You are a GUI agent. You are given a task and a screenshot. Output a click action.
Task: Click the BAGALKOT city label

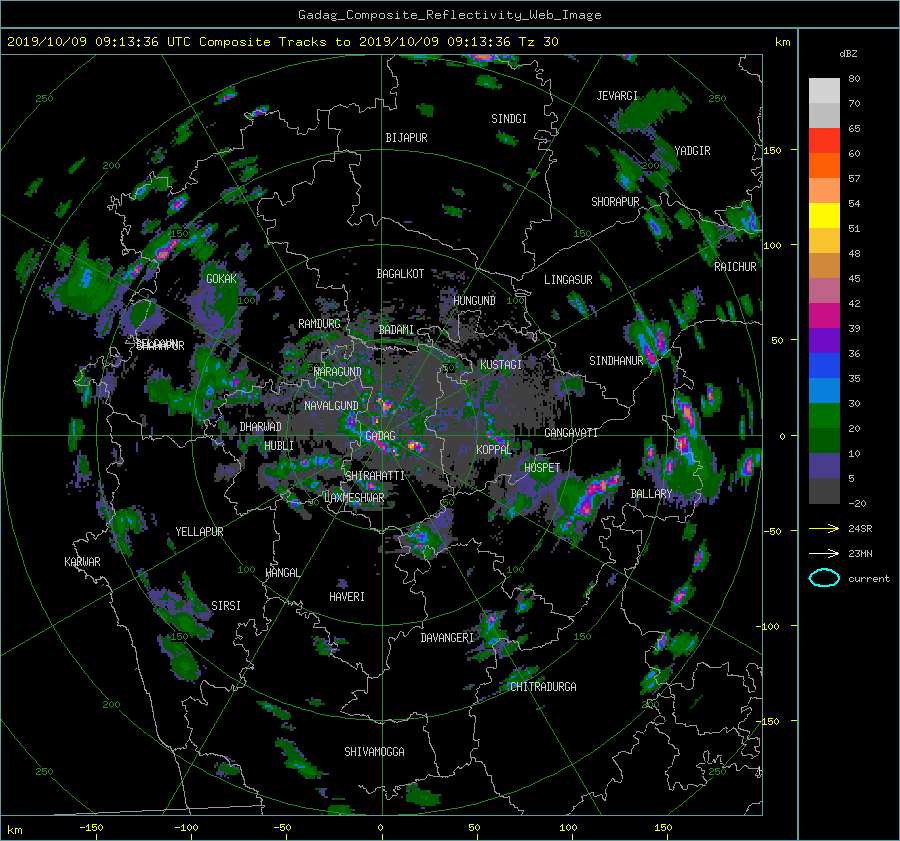point(400,274)
